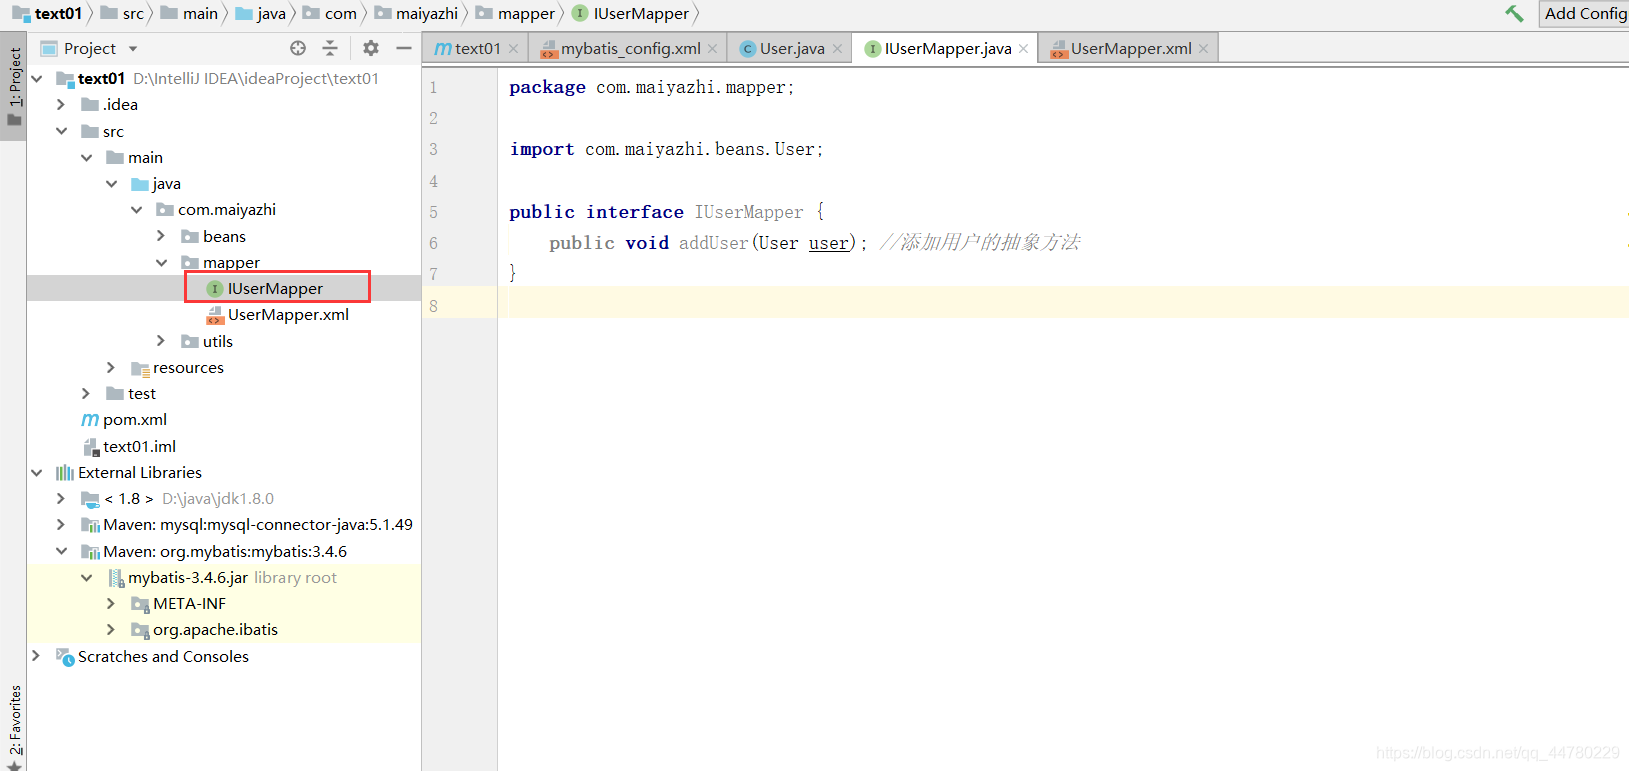
Task: Click the java source folder icon
Action: tap(140, 184)
